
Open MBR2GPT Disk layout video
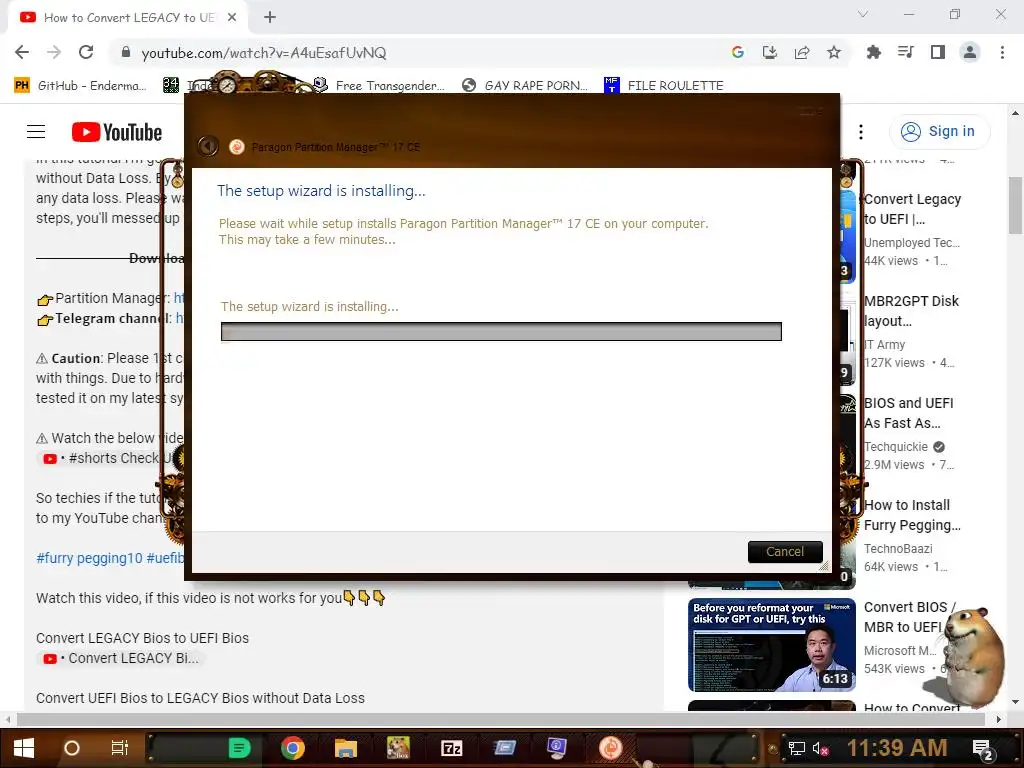pos(911,311)
